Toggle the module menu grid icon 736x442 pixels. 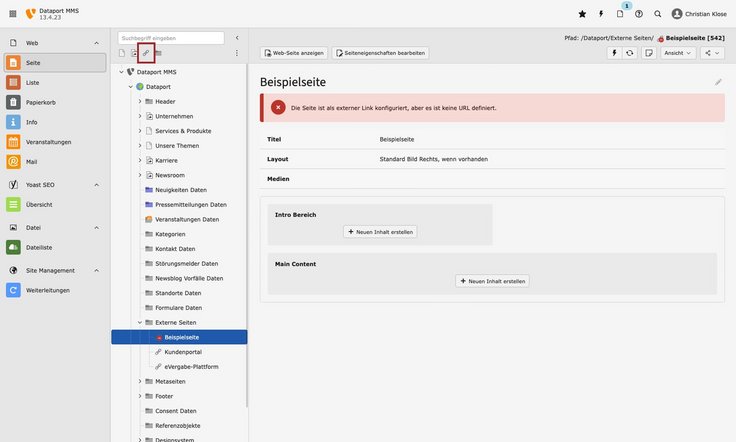pos(13,14)
